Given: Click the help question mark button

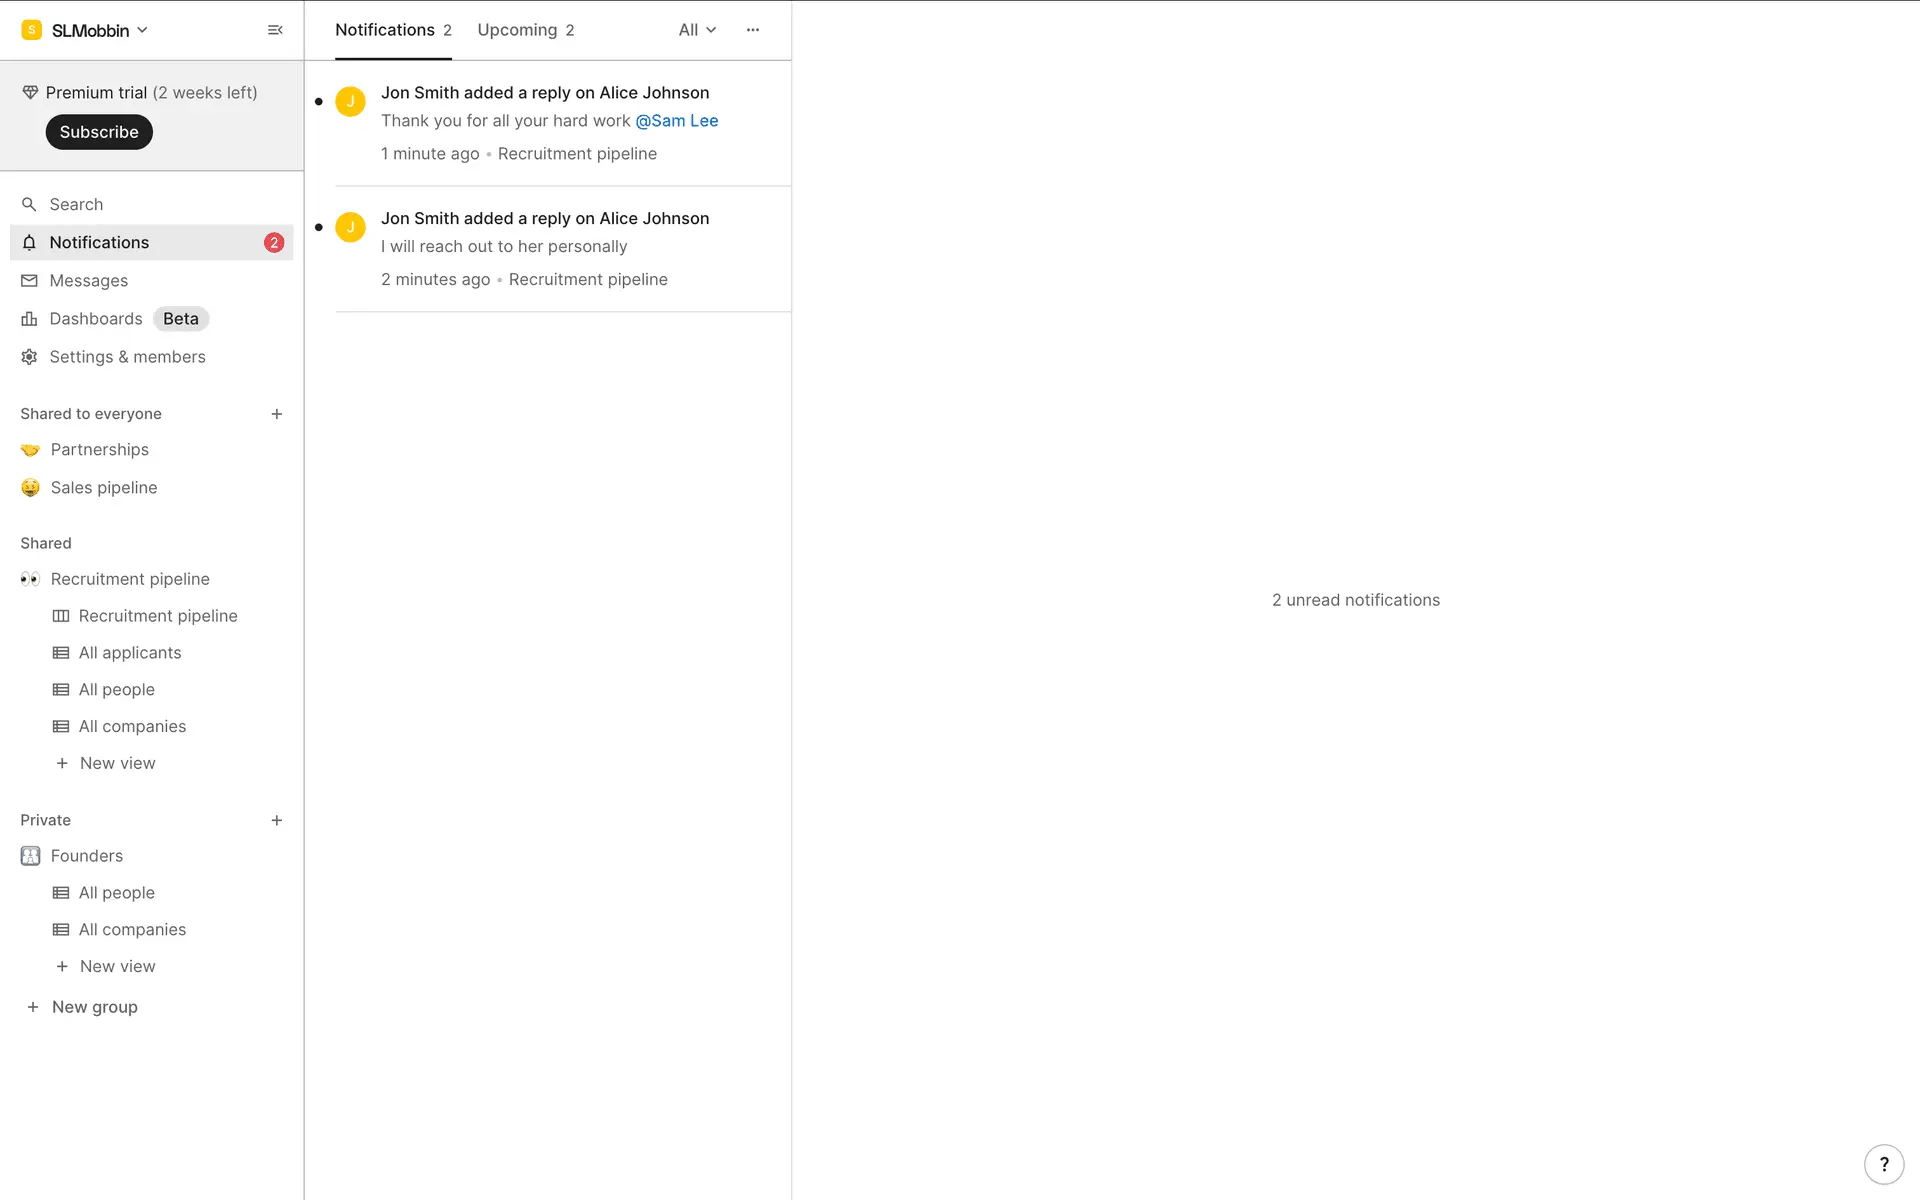Looking at the screenshot, I should point(1883,1164).
